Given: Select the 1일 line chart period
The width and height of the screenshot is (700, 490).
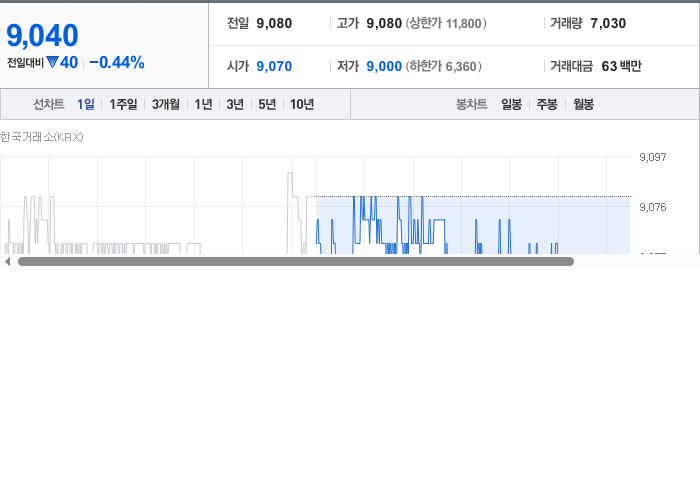Looking at the screenshot, I should click(x=86, y=104).
